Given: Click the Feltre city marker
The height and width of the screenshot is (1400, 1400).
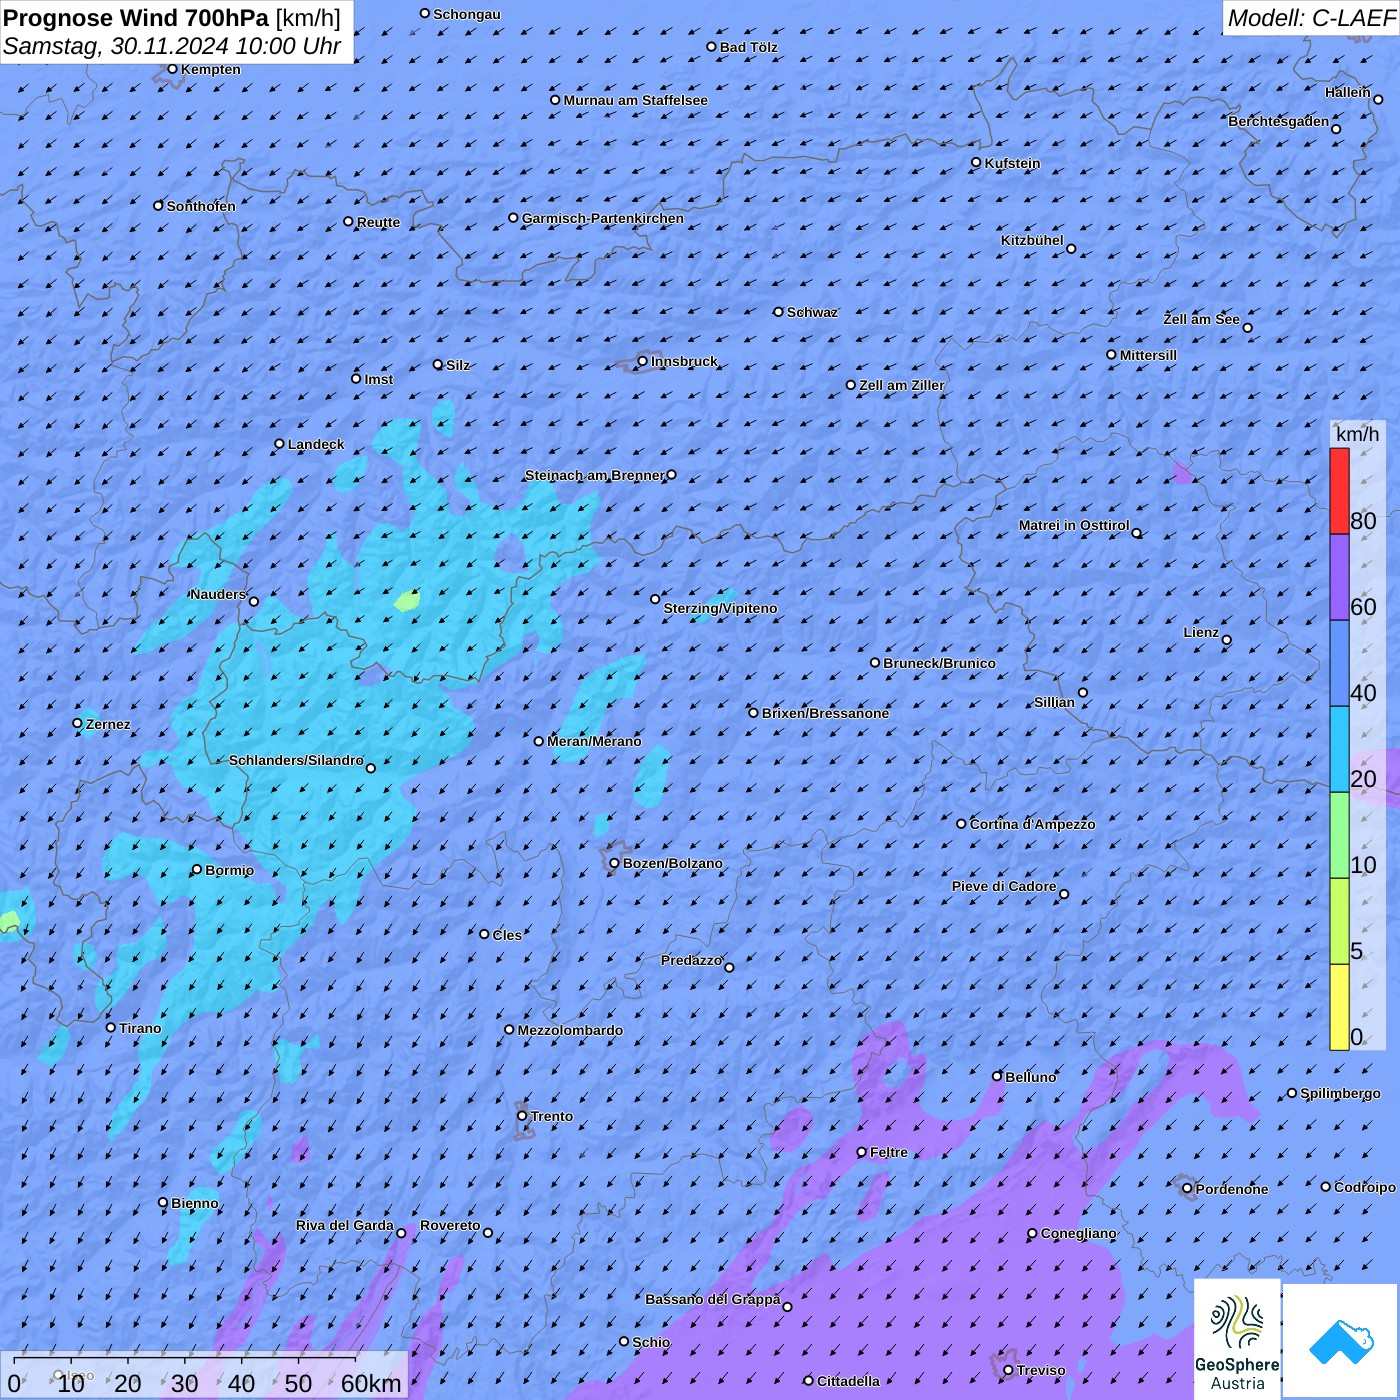Looking at the screenshot, I should (862, 1152).
